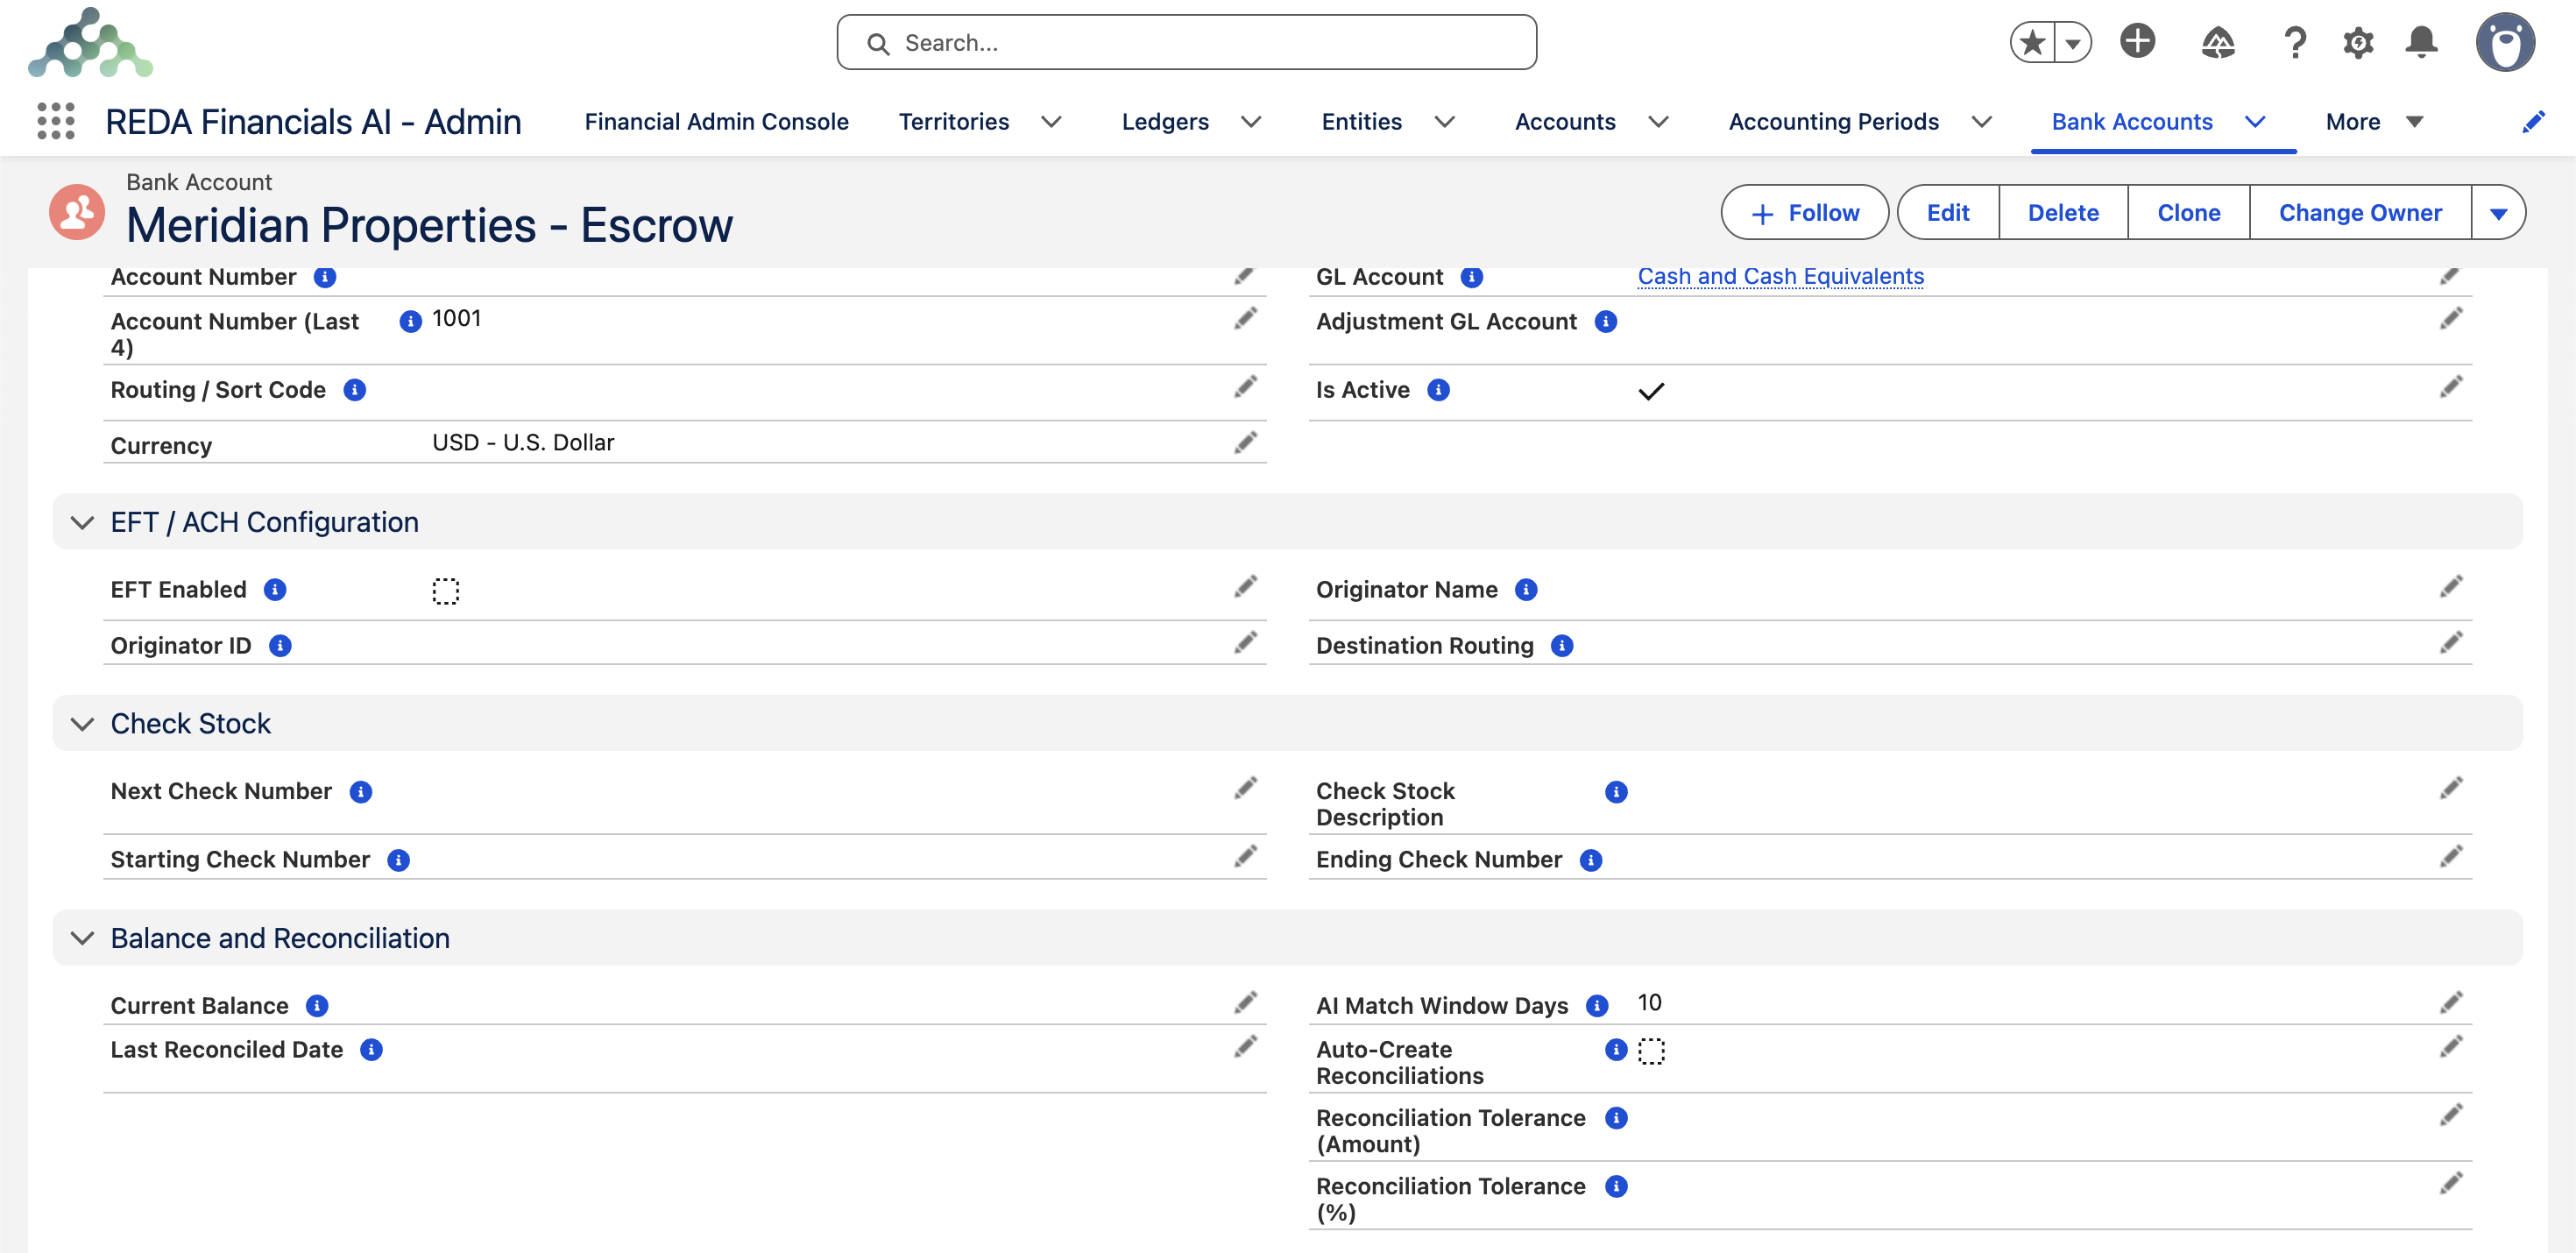
Task: Go to Financial Admin Console tab
Action: coord(716,122)
